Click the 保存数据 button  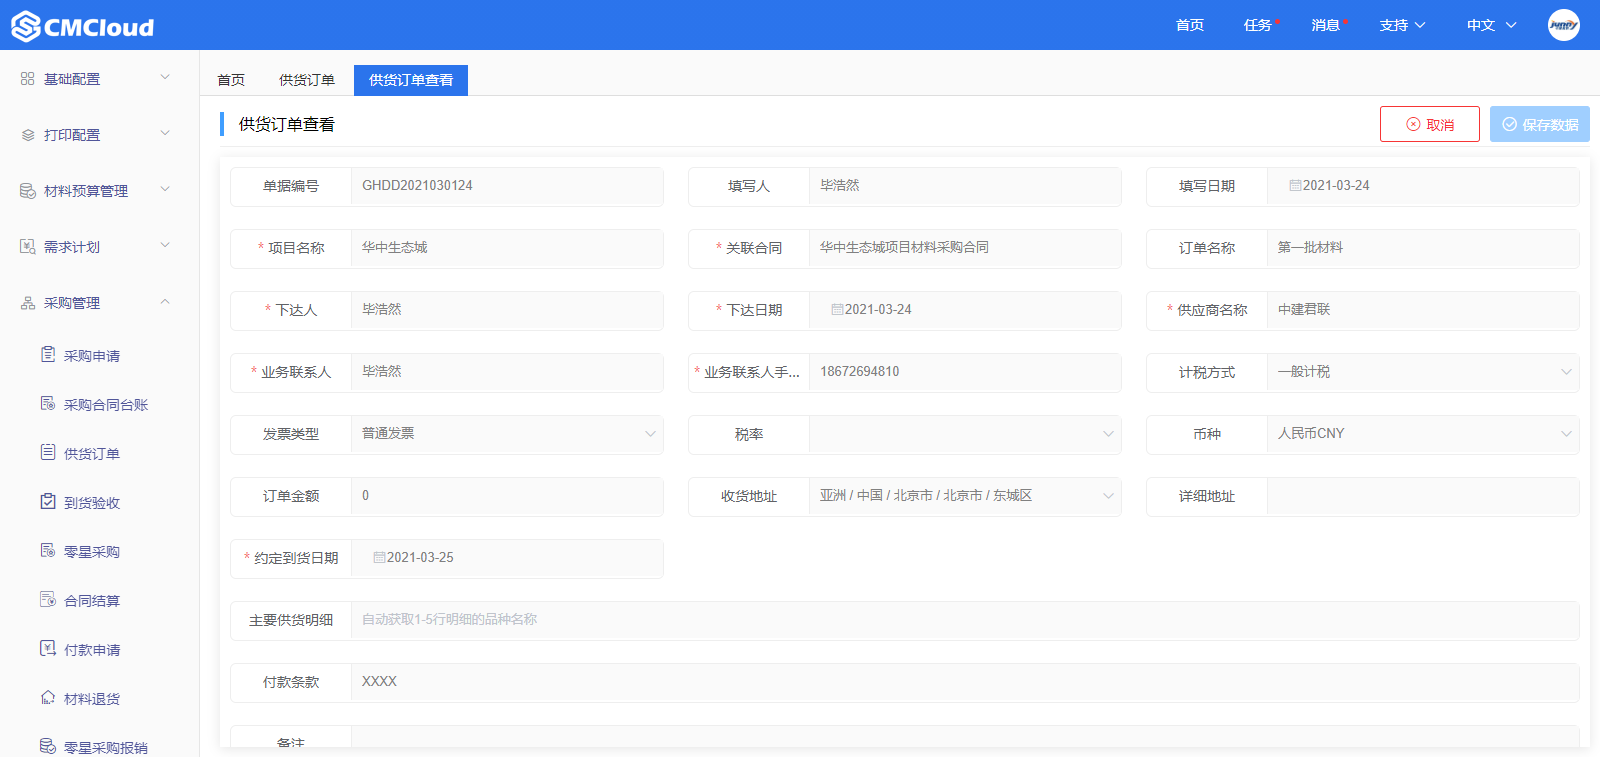click(x=1540, y=124)
